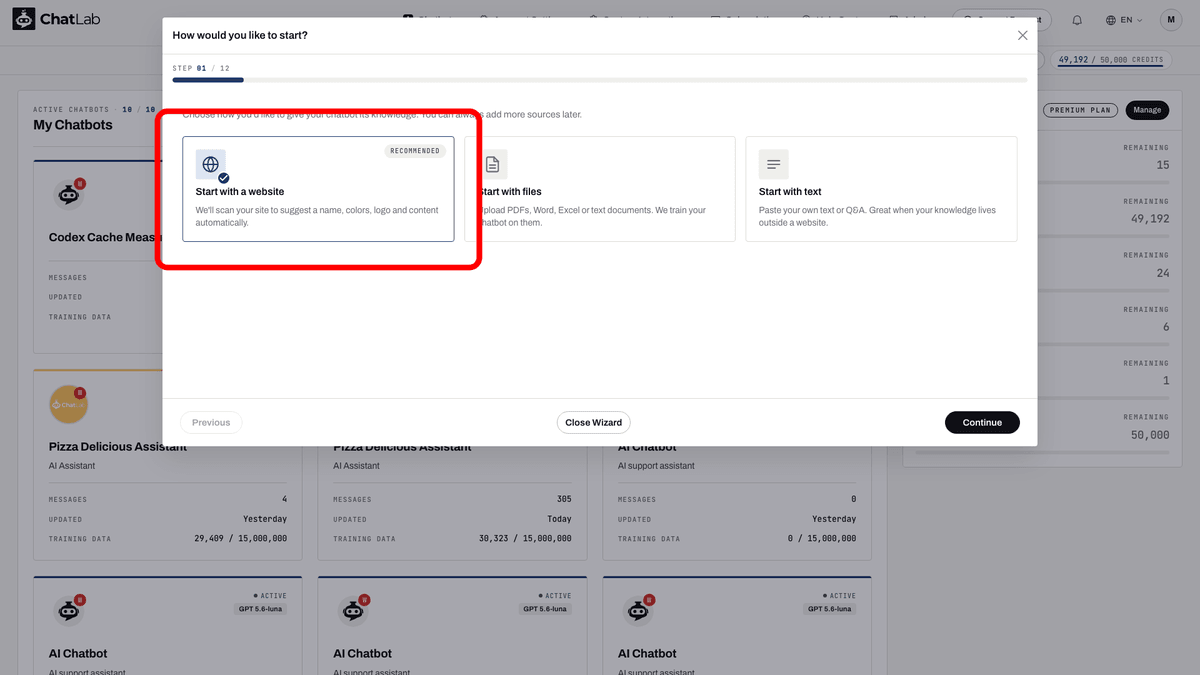The image size is (1200, 675).
Task: Click the 49,192 / 50,000 CREDITS counter
Action: click(1110, 60)
